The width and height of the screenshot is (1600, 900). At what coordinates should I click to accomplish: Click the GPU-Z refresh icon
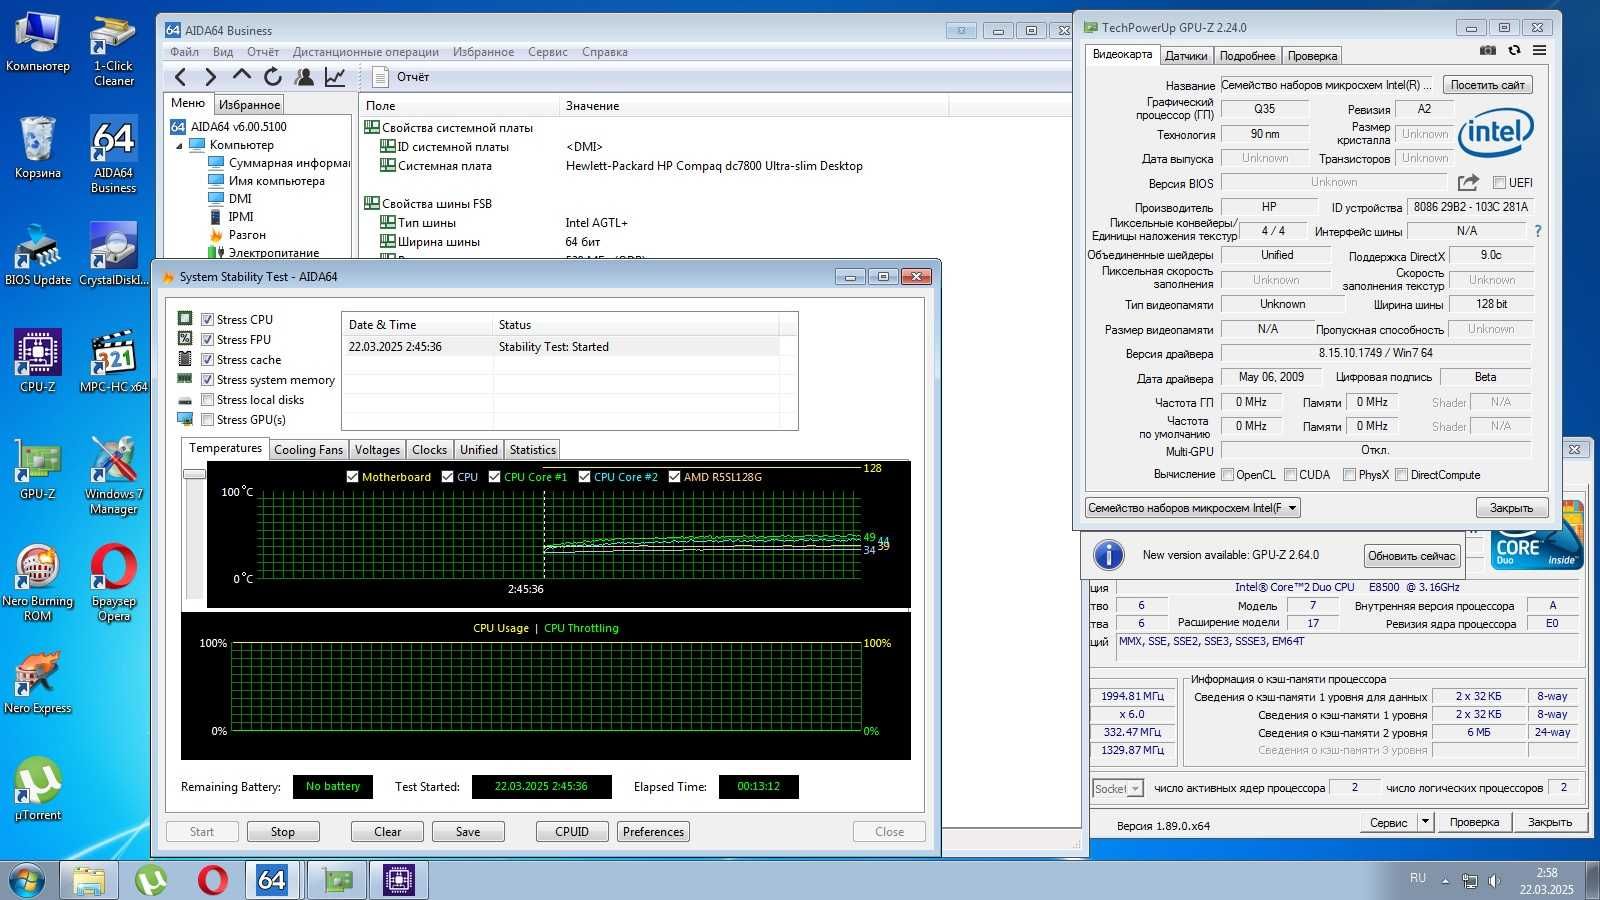click(1514, 50)
